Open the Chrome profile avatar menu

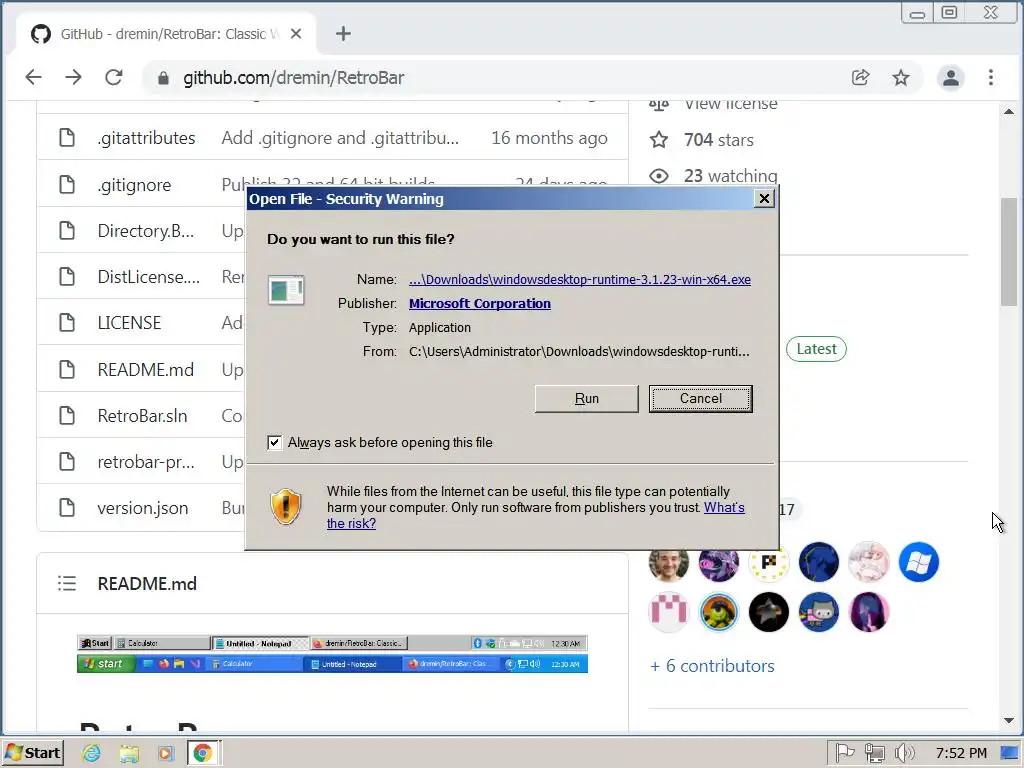point(951,78)
